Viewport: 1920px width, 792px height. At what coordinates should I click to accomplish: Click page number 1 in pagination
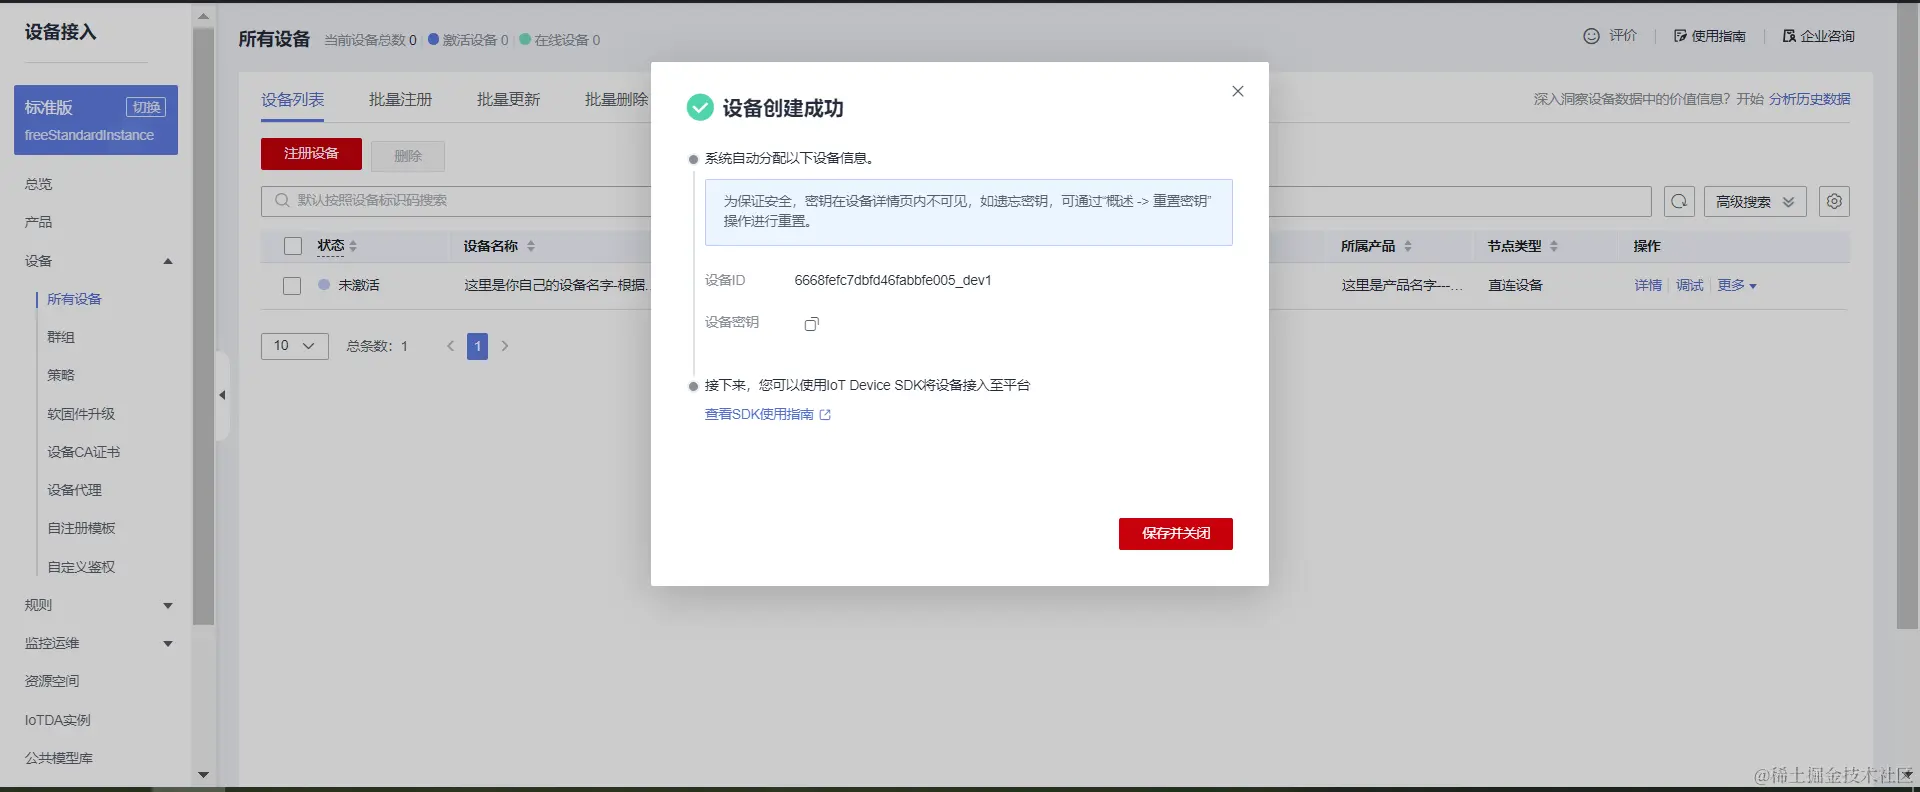(x=478, y=346)
